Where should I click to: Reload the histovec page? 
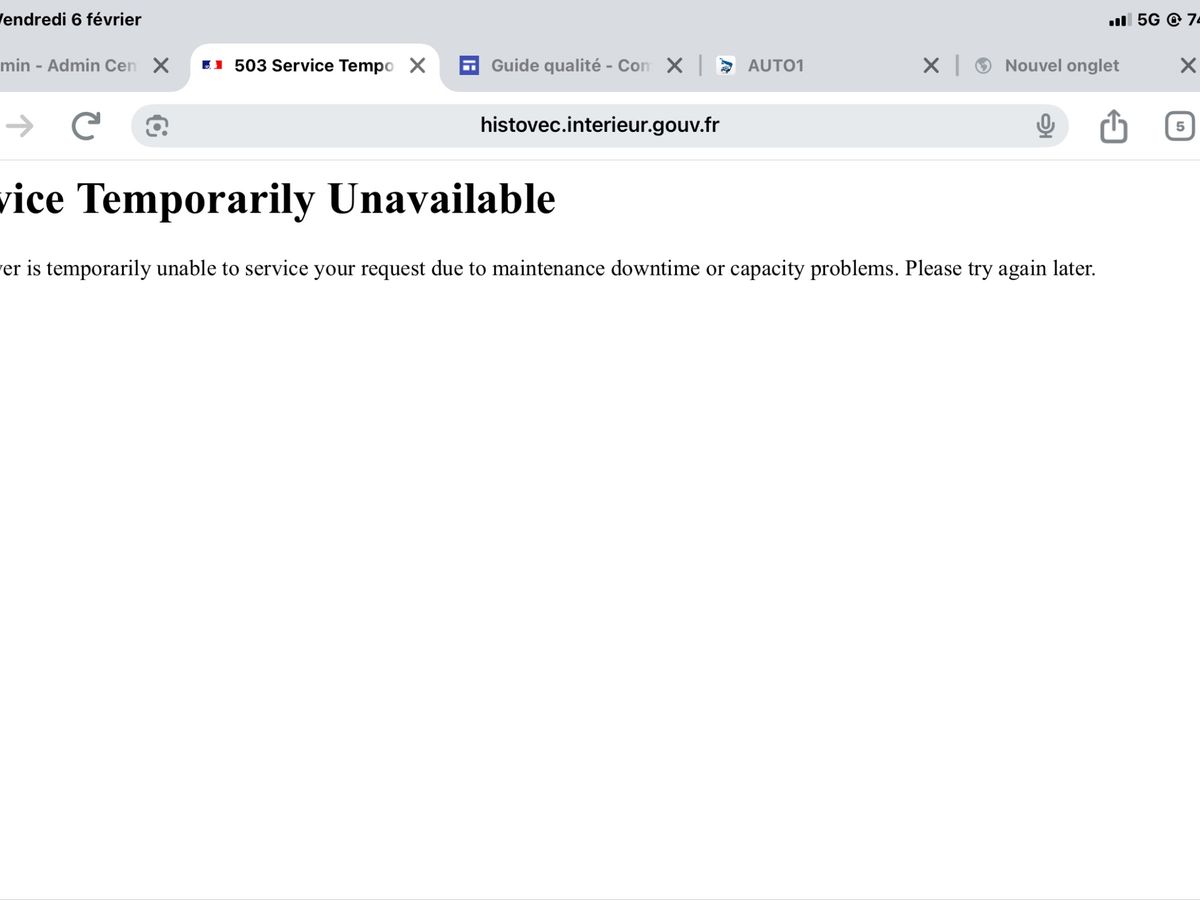point(86,126)
